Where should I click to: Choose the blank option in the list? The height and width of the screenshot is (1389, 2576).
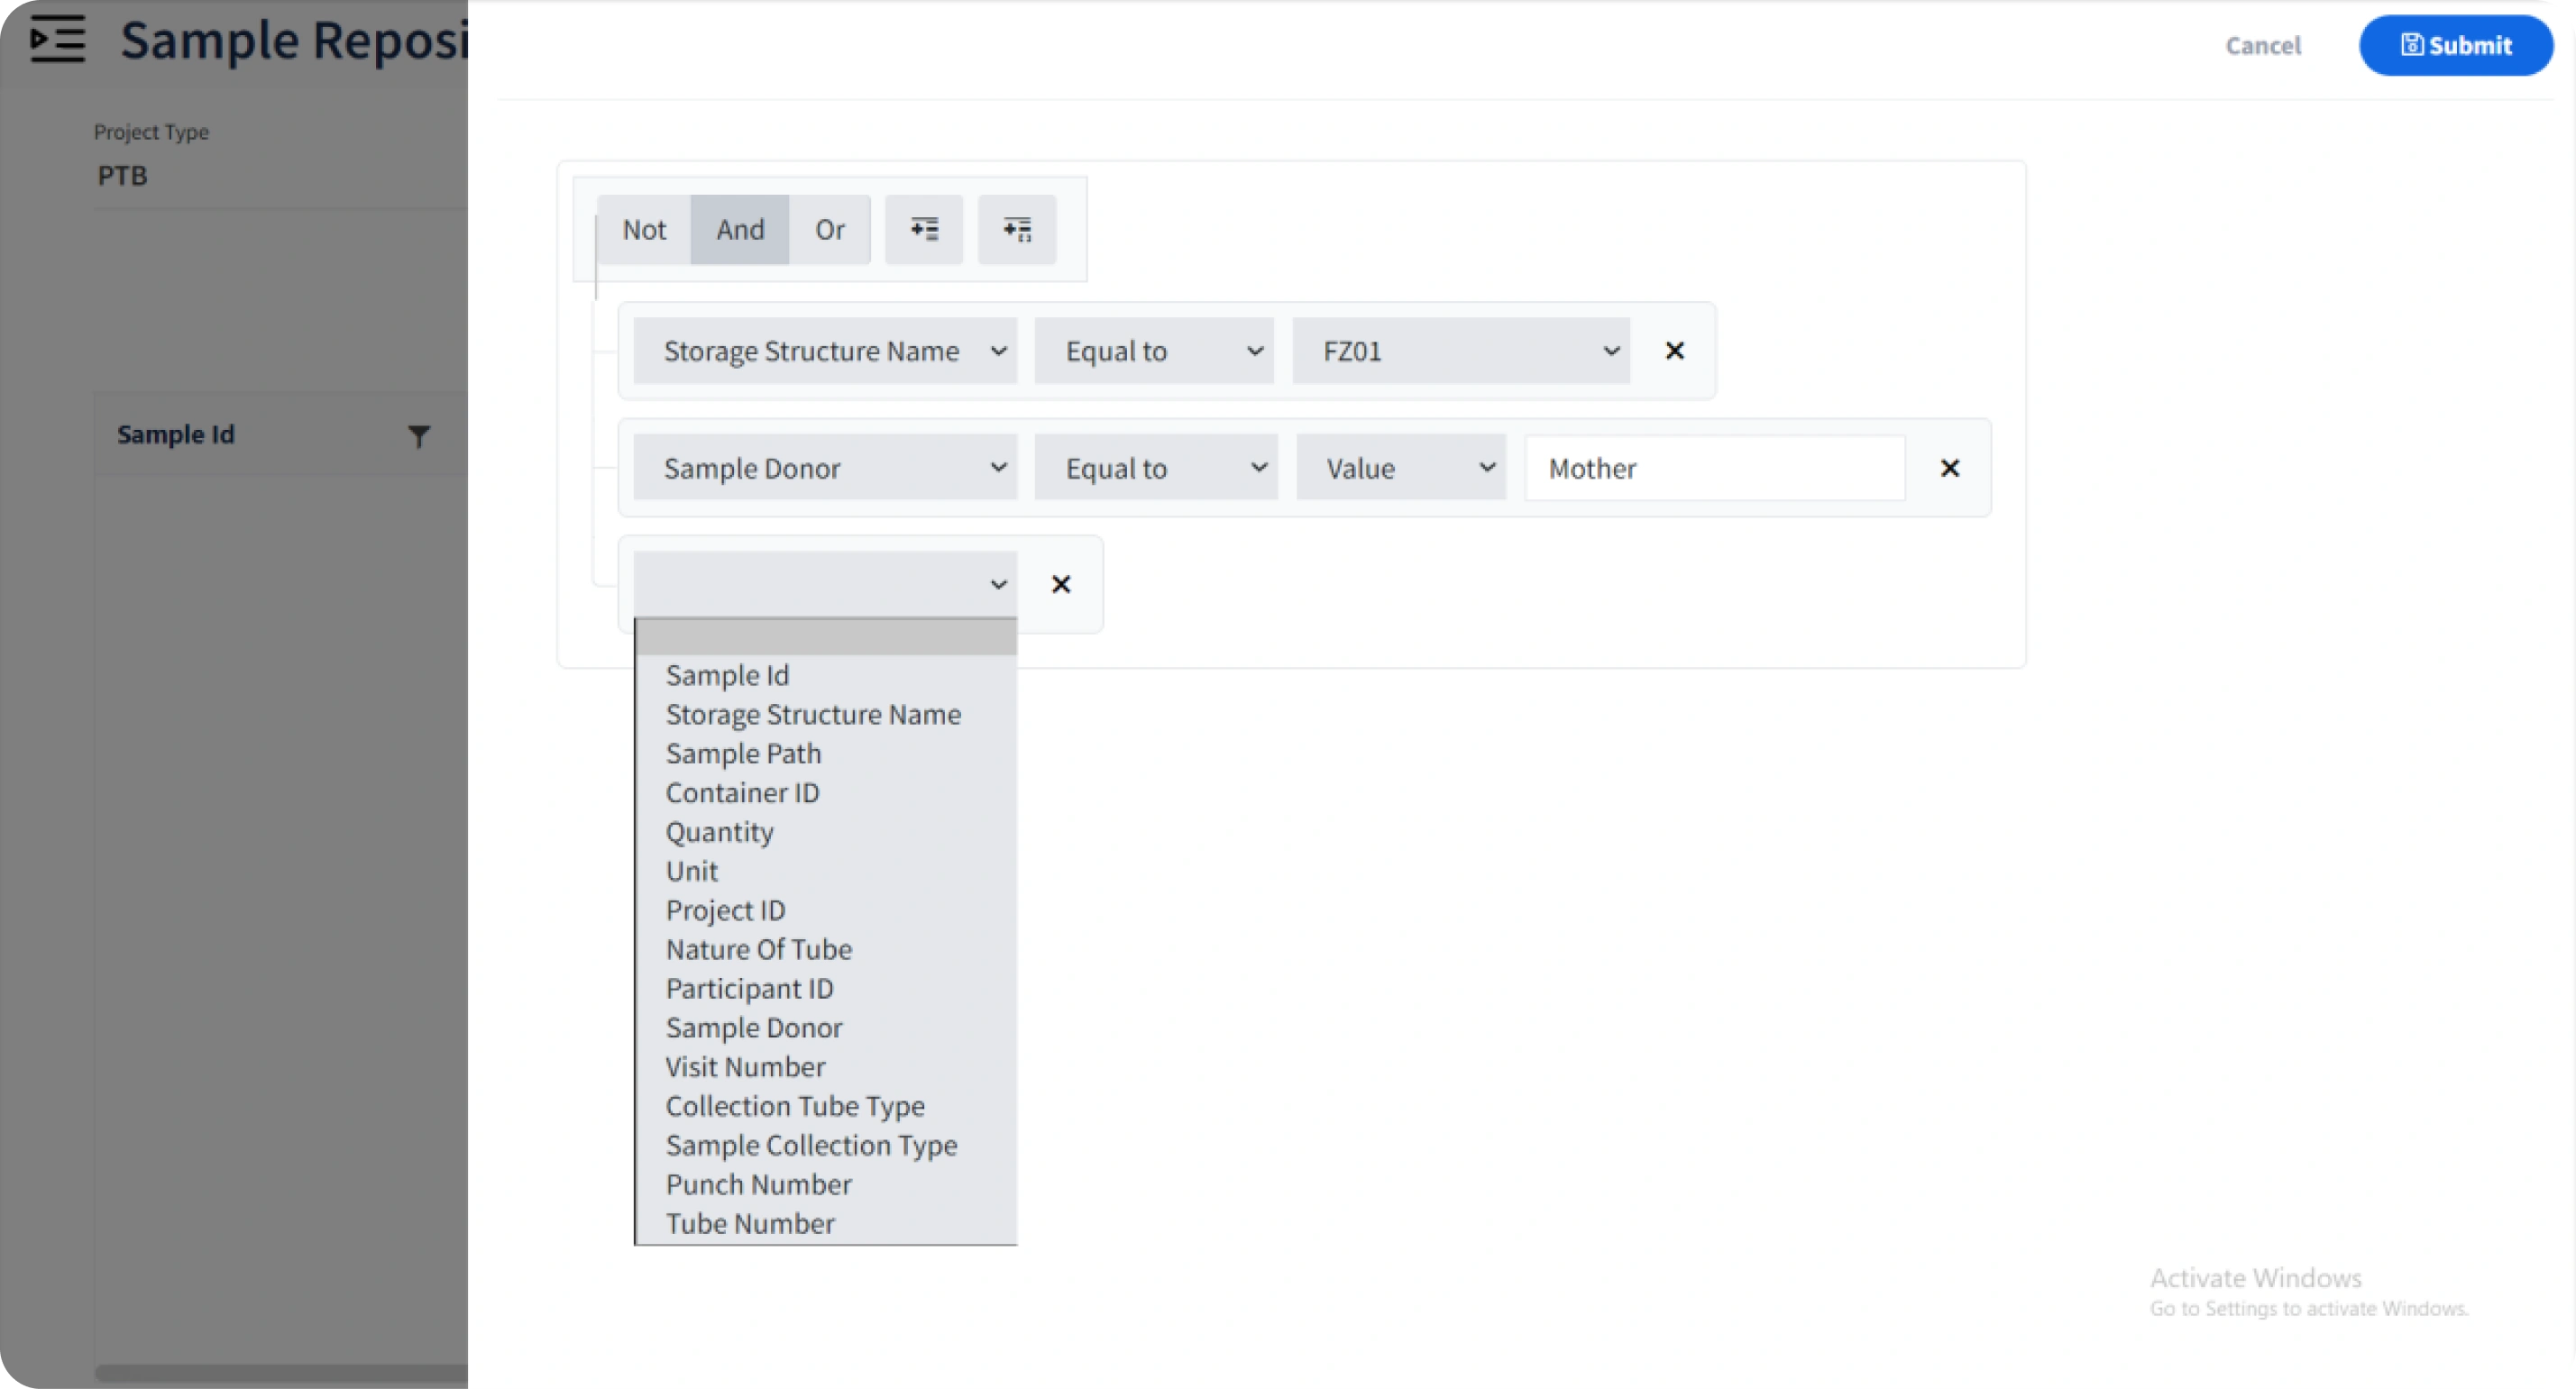[826, 637]
